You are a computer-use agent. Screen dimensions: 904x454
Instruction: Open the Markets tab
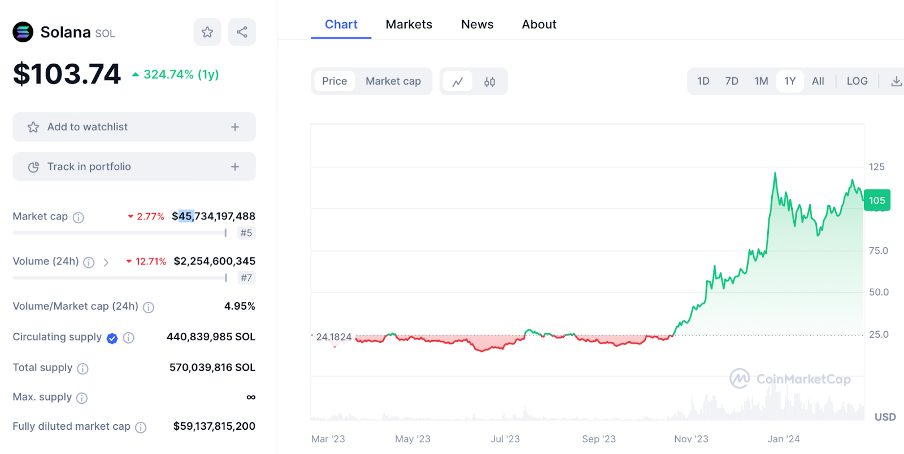(409, 24)
